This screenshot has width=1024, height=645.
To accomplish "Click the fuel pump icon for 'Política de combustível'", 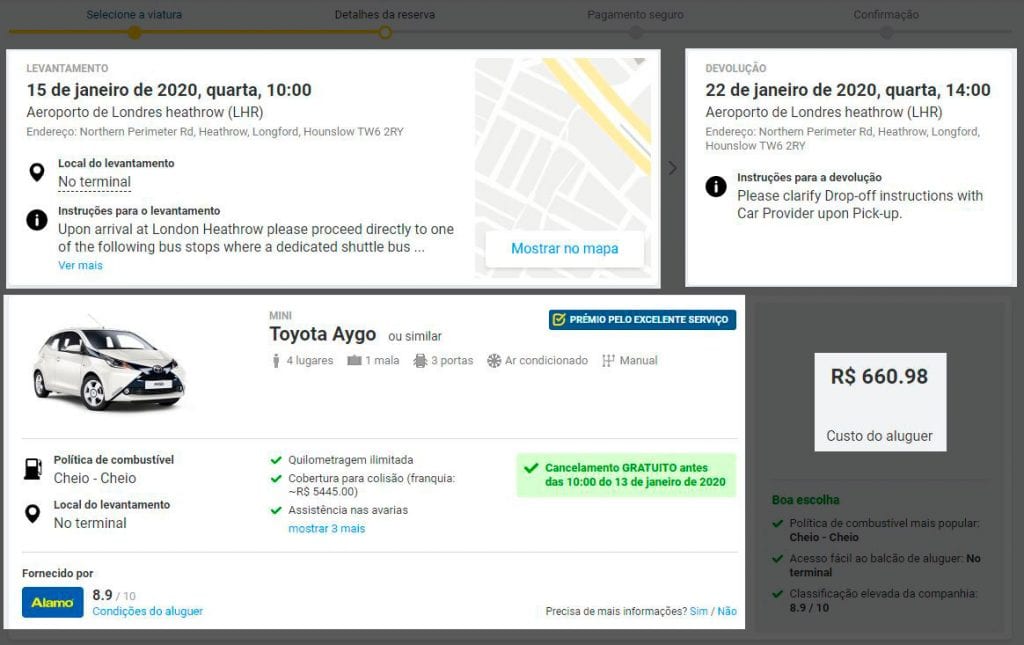I will point(33,469).
